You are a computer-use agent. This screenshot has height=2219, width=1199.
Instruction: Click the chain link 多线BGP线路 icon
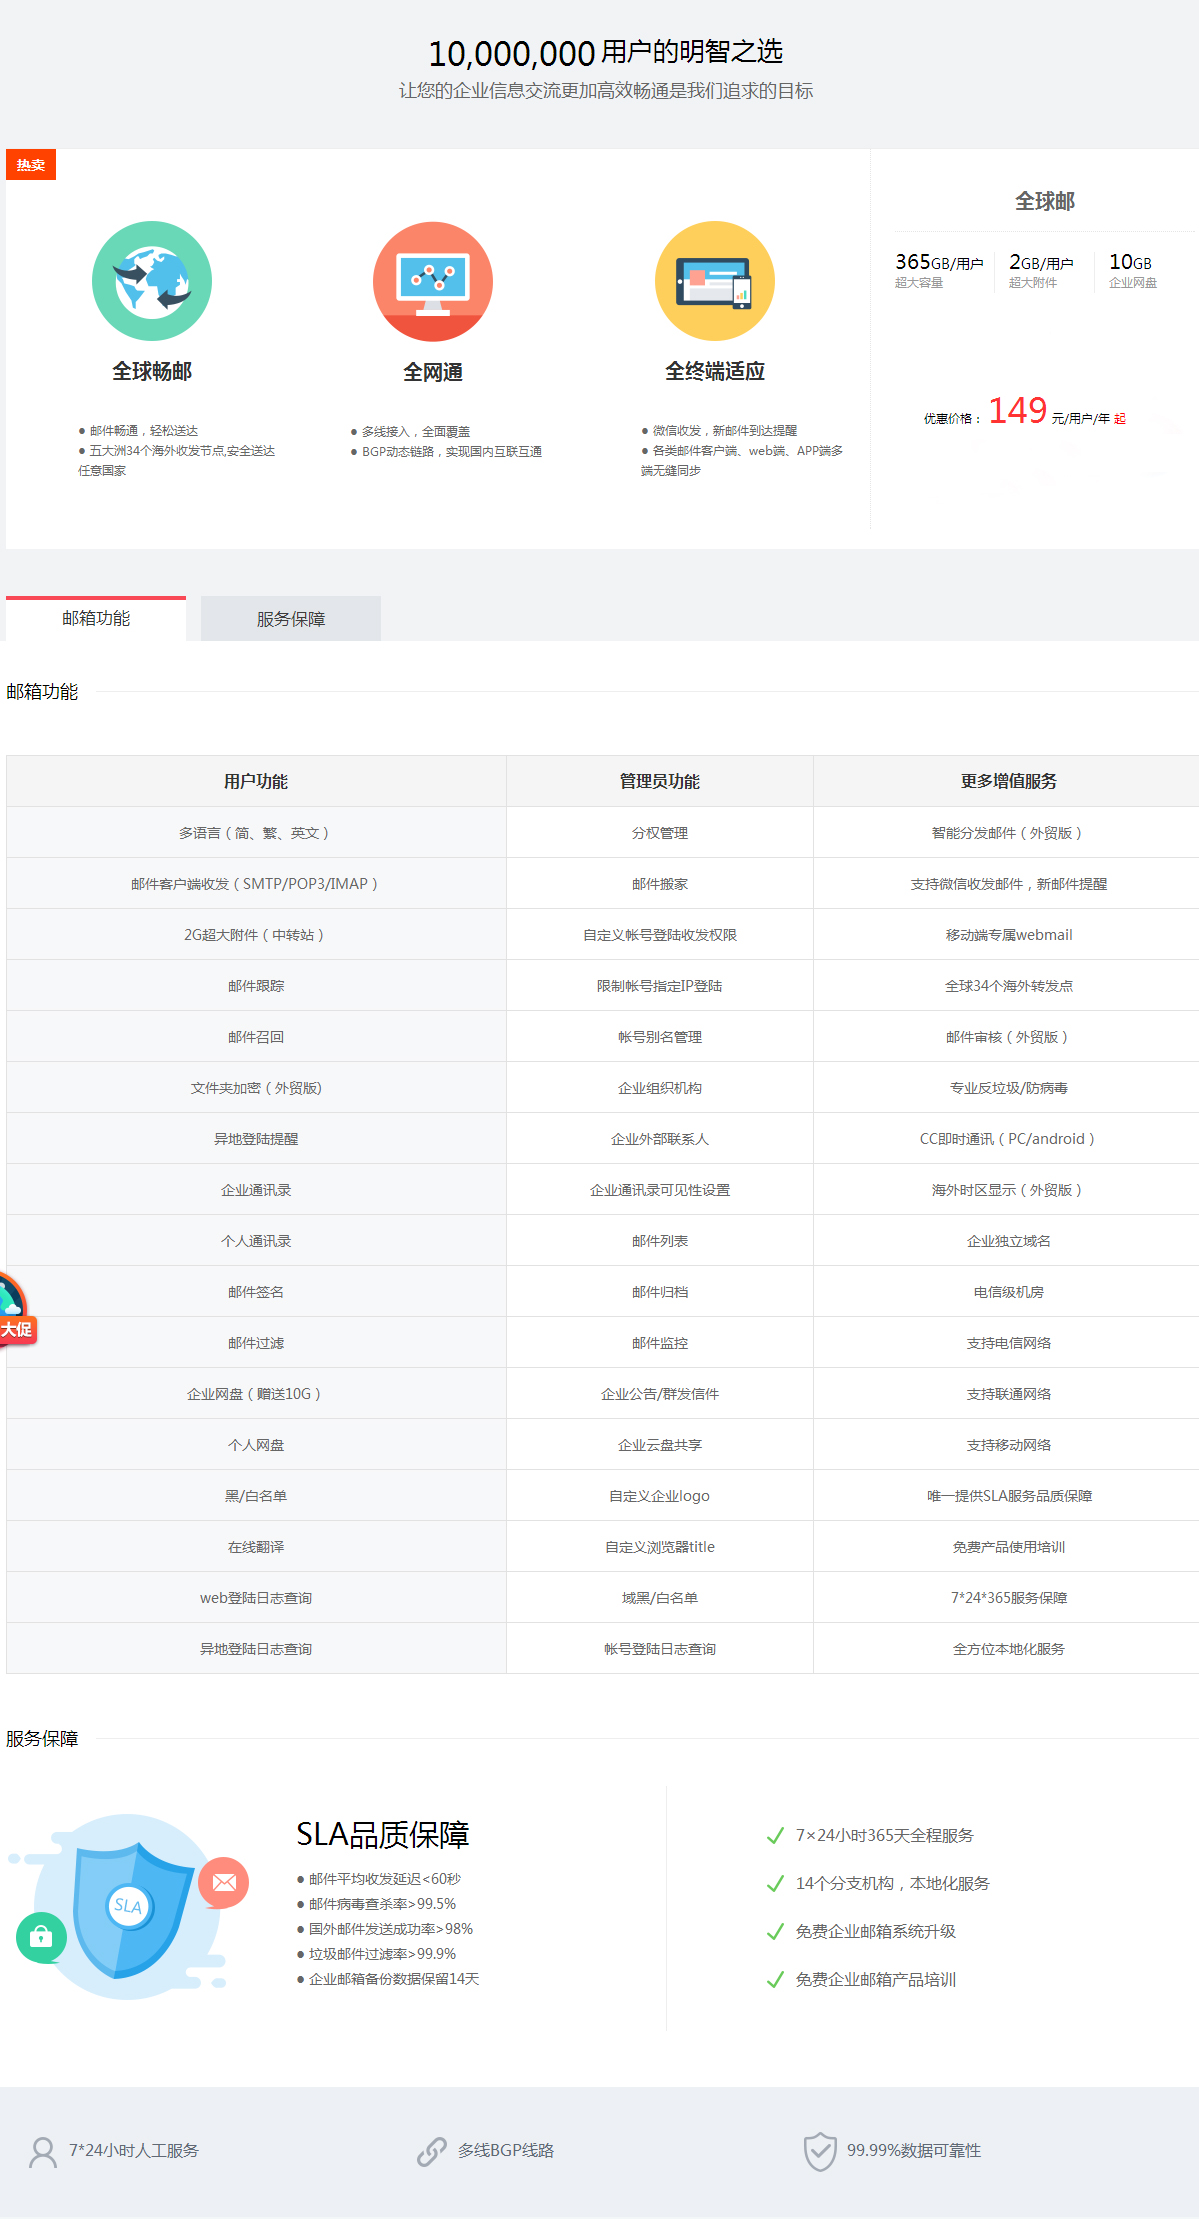(x=432, y=2152)
